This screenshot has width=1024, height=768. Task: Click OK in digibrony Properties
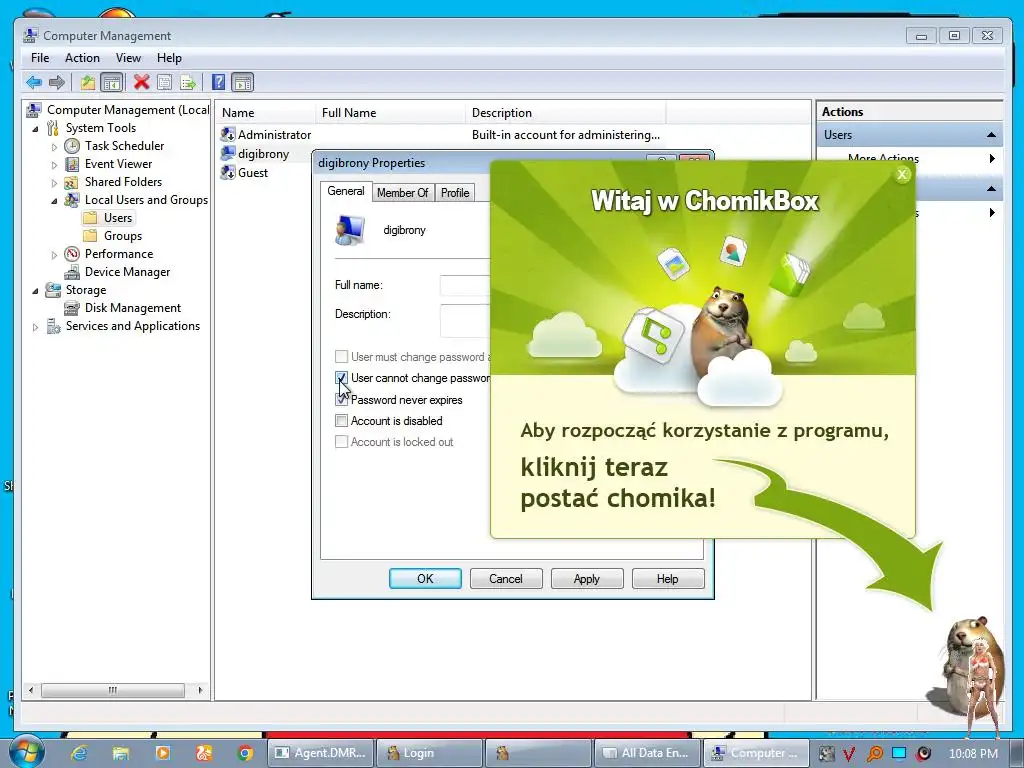[x=425, y=579]
